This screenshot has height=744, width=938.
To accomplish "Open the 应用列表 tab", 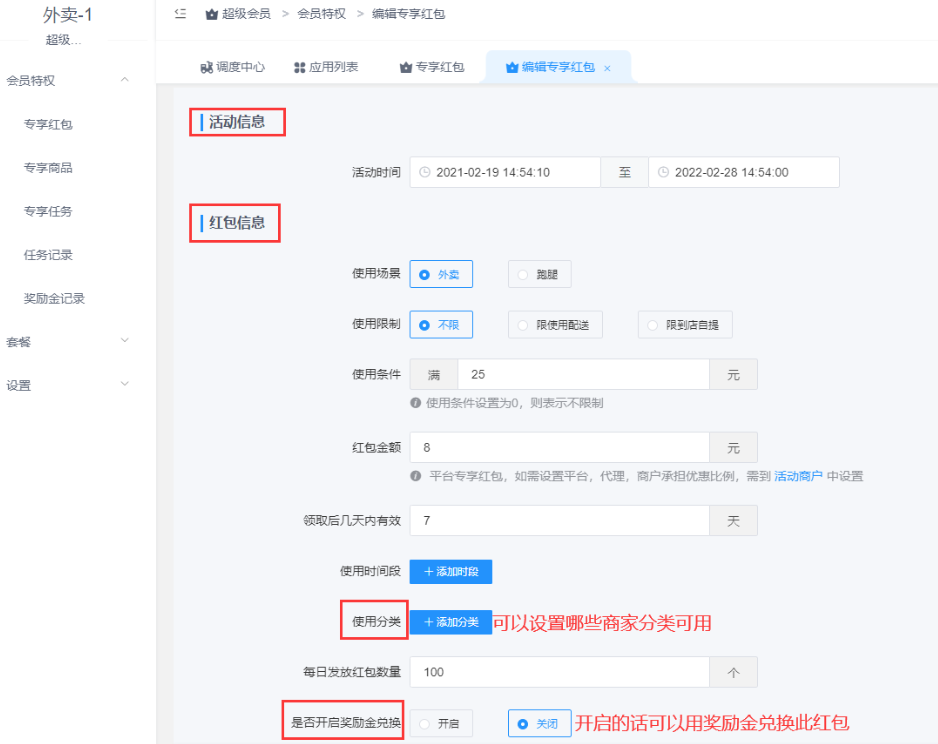I will pyautogui.click(x=326, y=67).
